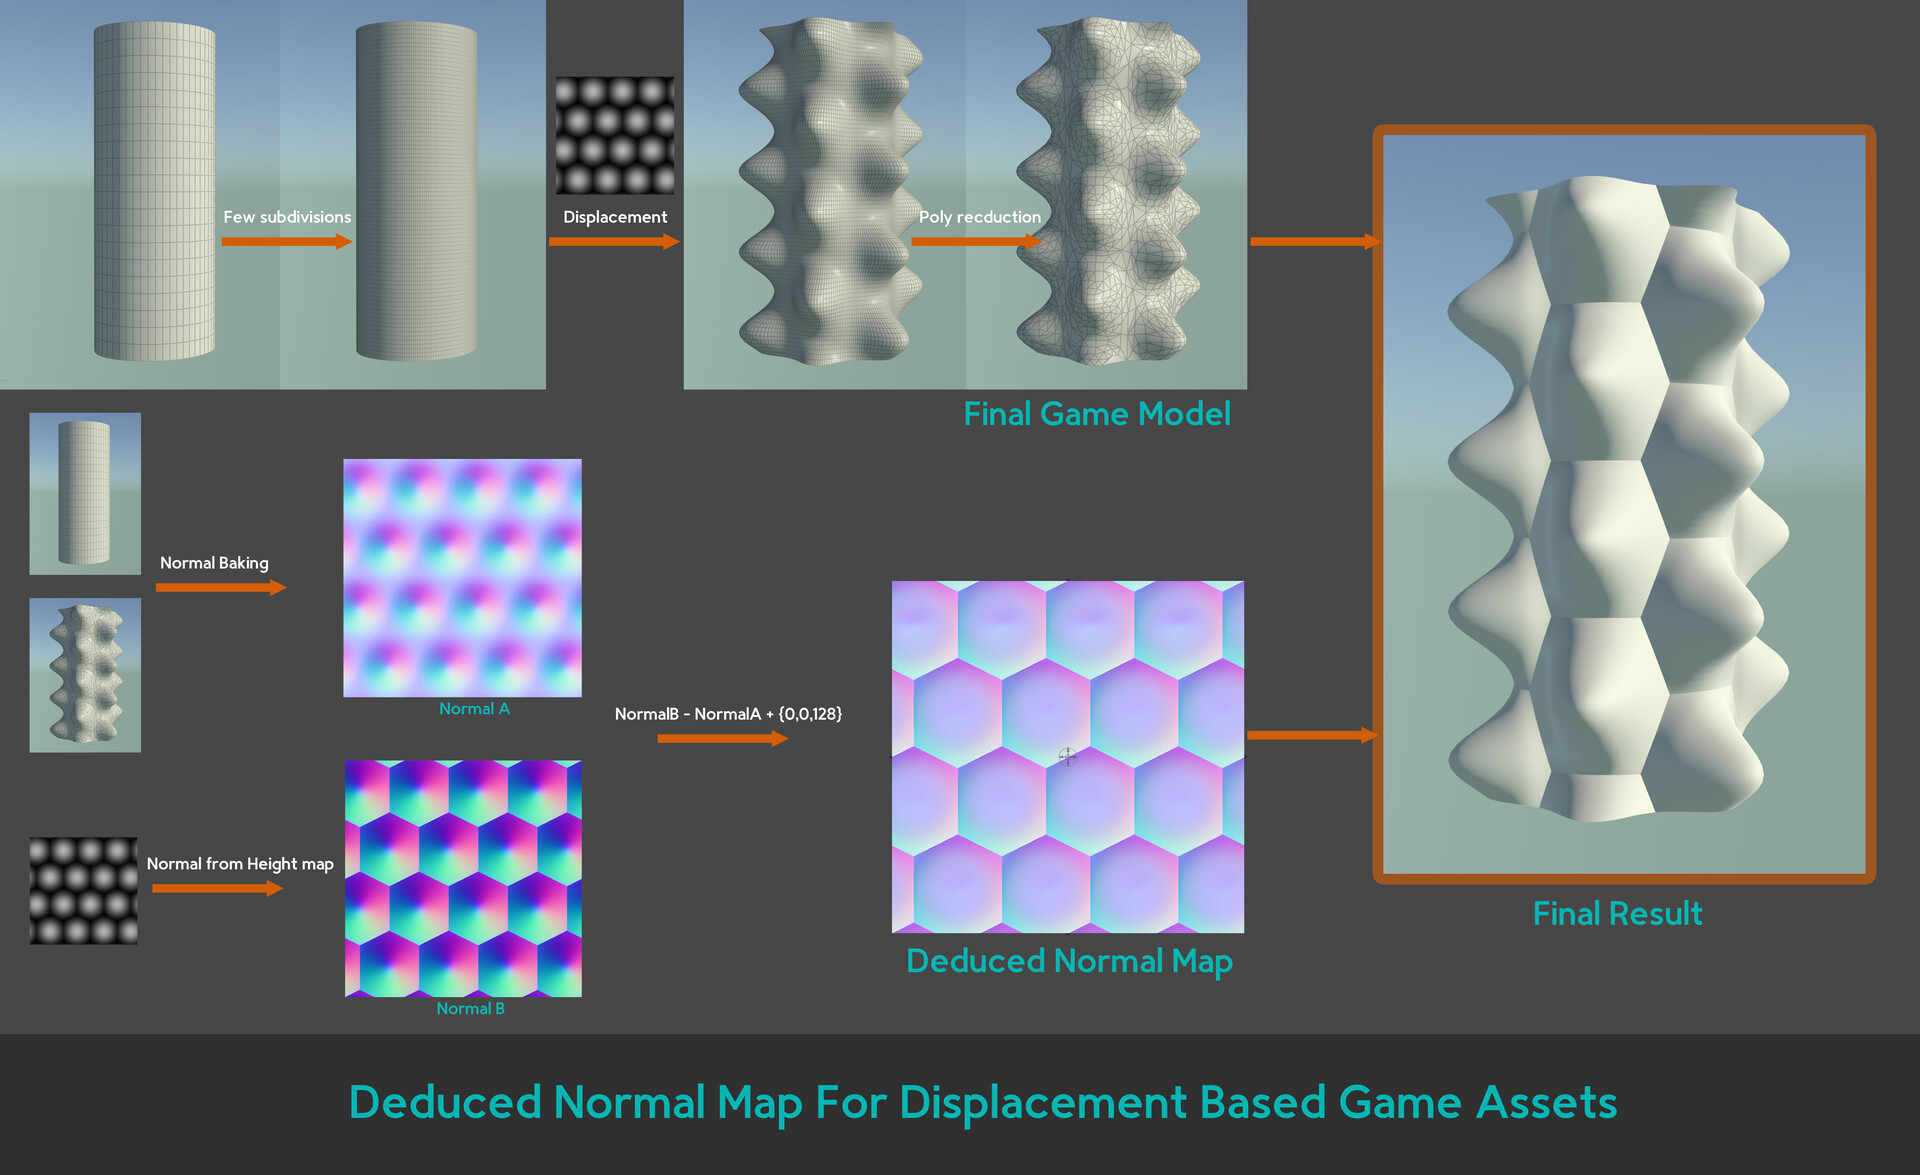Screen dimensions: 1920x1175
Task: Toggle the Poly reduction step arrow
Action: (x=978, y=241)
